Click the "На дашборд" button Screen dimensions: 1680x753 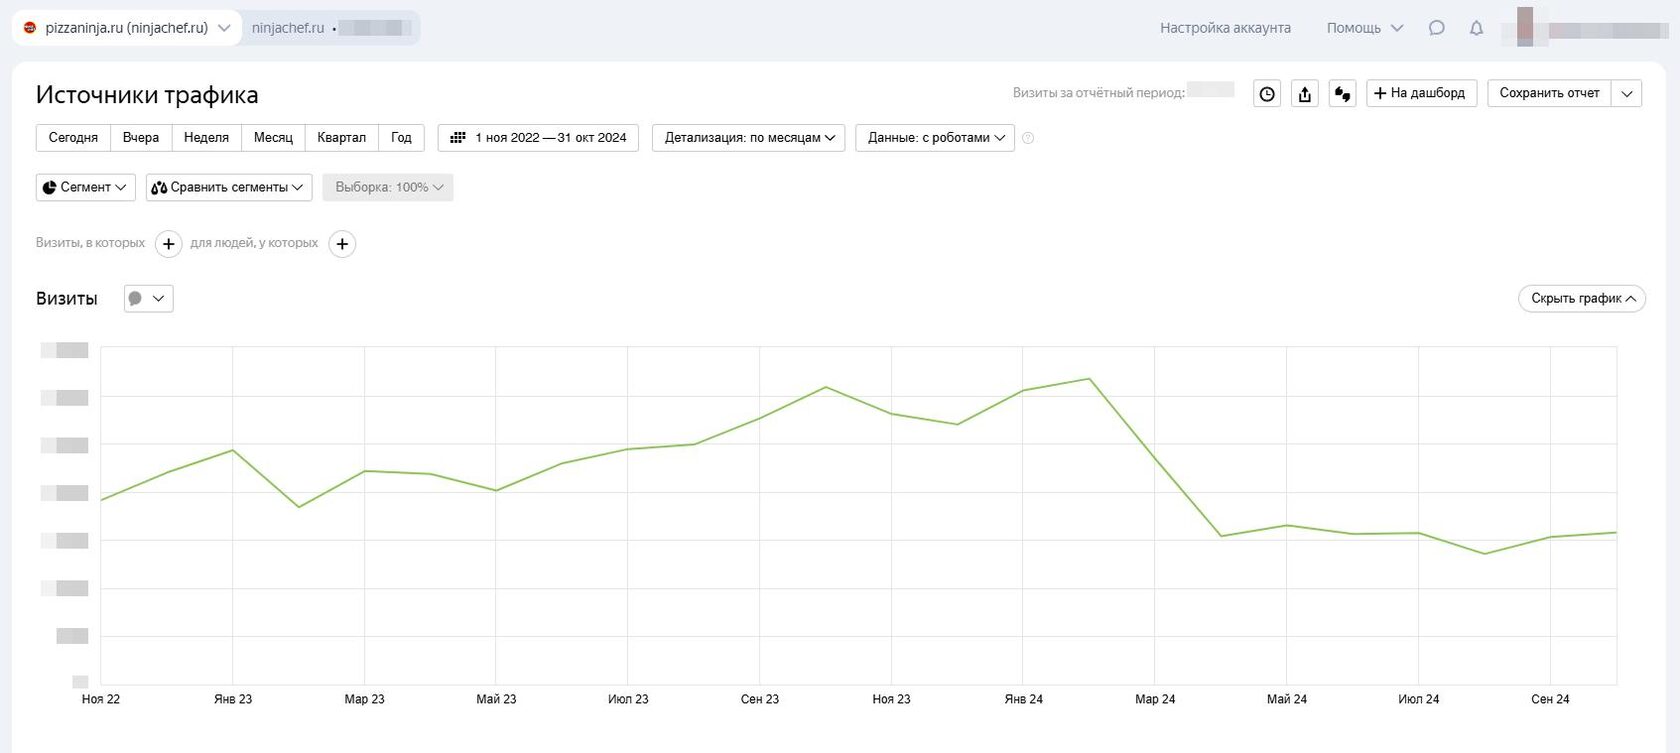(x=1421, y=93)
